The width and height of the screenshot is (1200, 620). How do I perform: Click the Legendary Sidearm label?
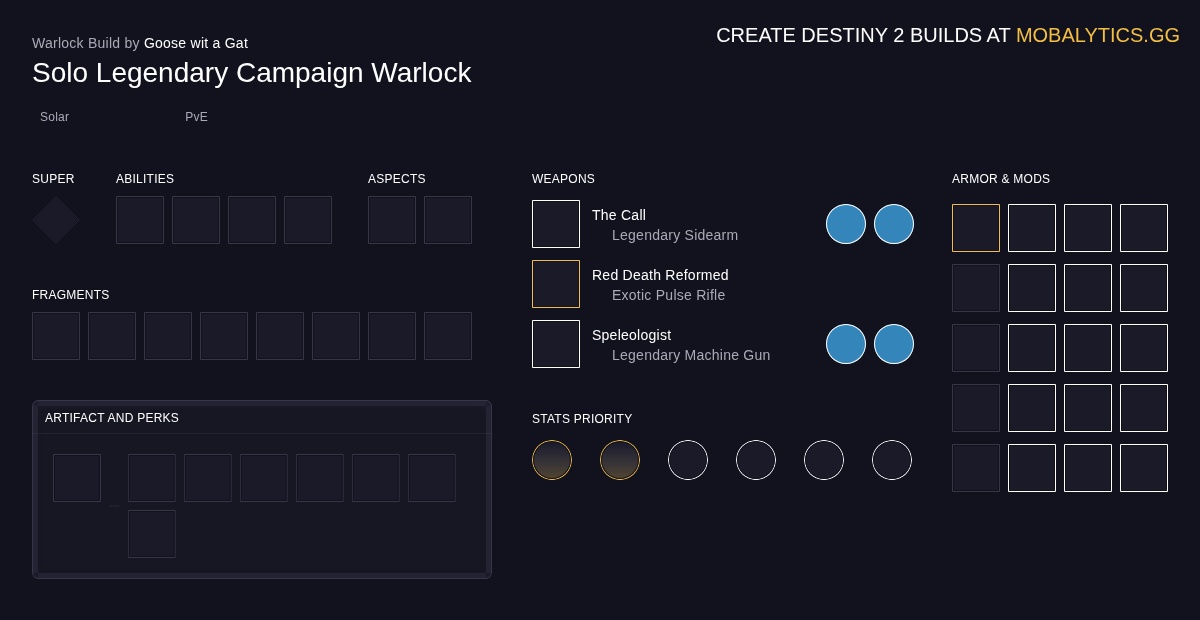coord(675,235)
